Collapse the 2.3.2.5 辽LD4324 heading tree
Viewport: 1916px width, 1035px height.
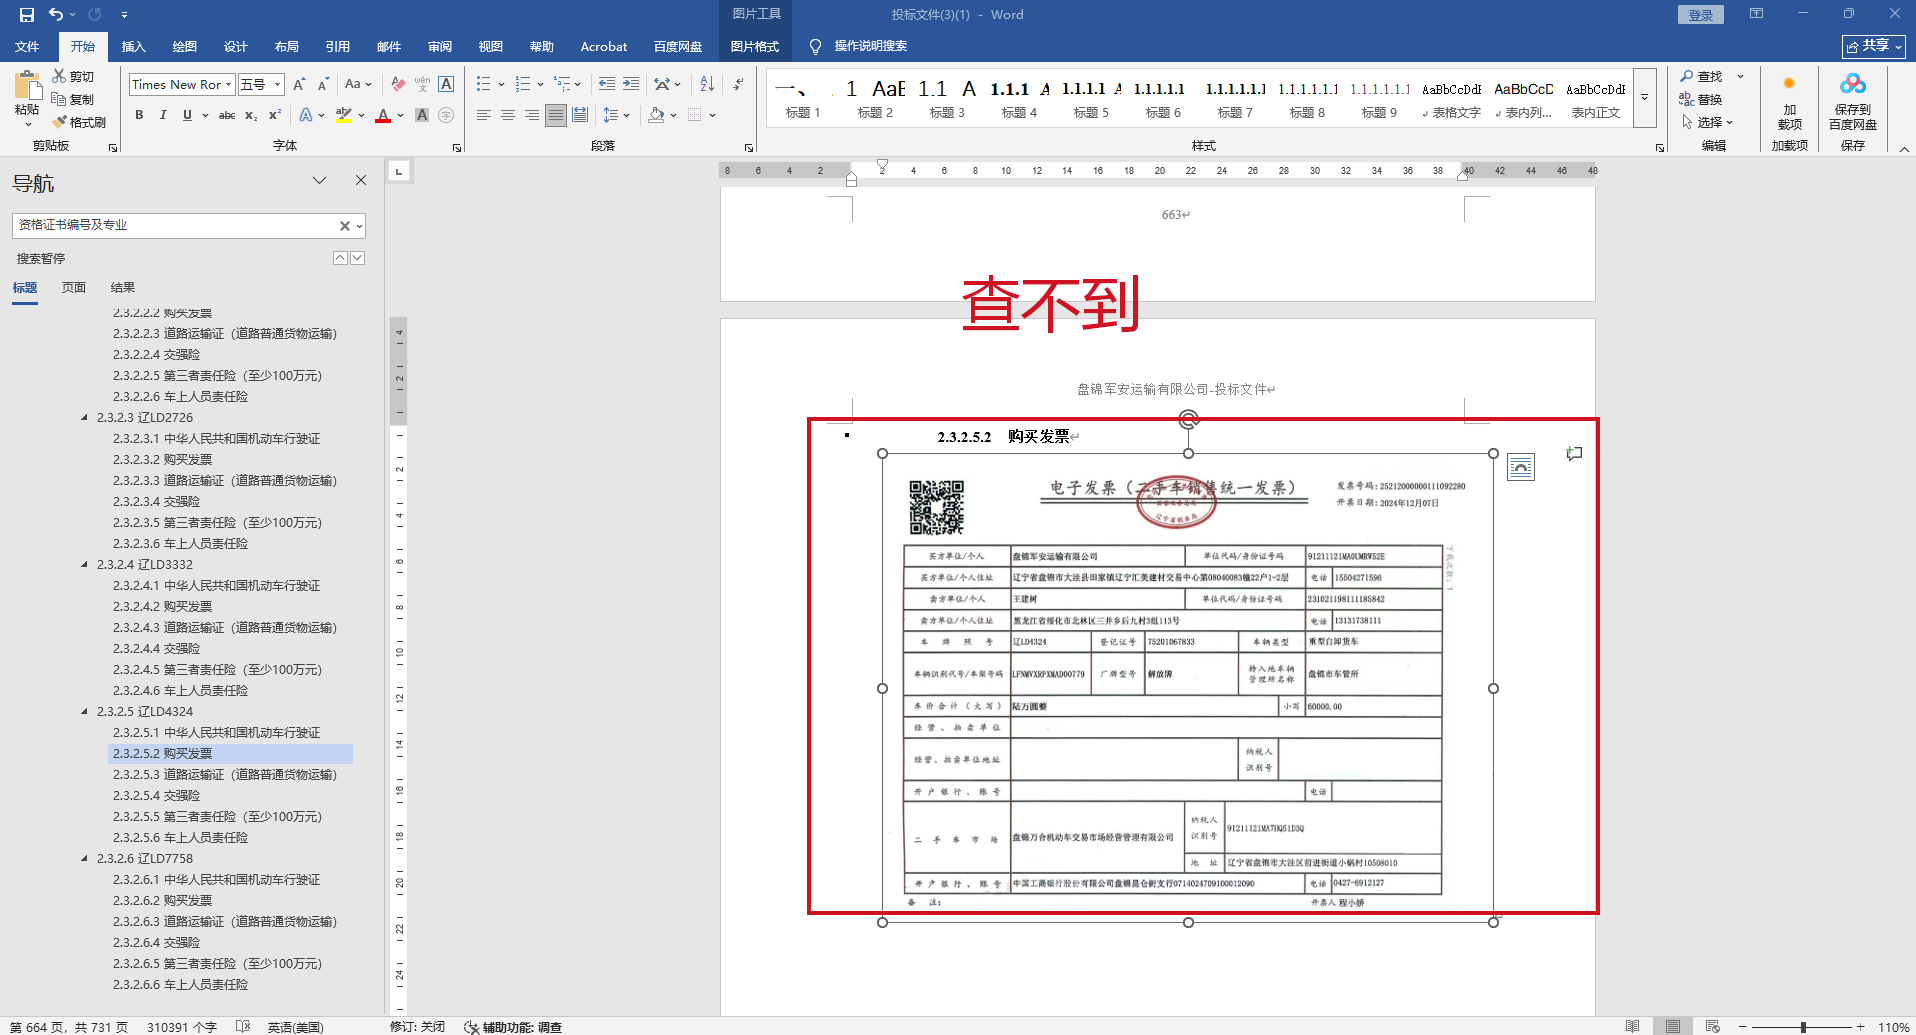coord(85,712)
